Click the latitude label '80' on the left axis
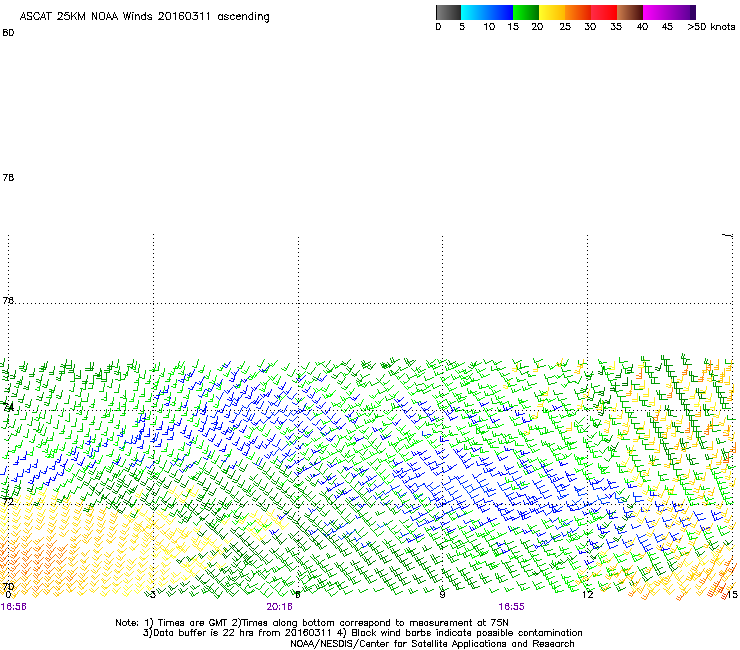740x650 pixels. [x=8, y=33]
